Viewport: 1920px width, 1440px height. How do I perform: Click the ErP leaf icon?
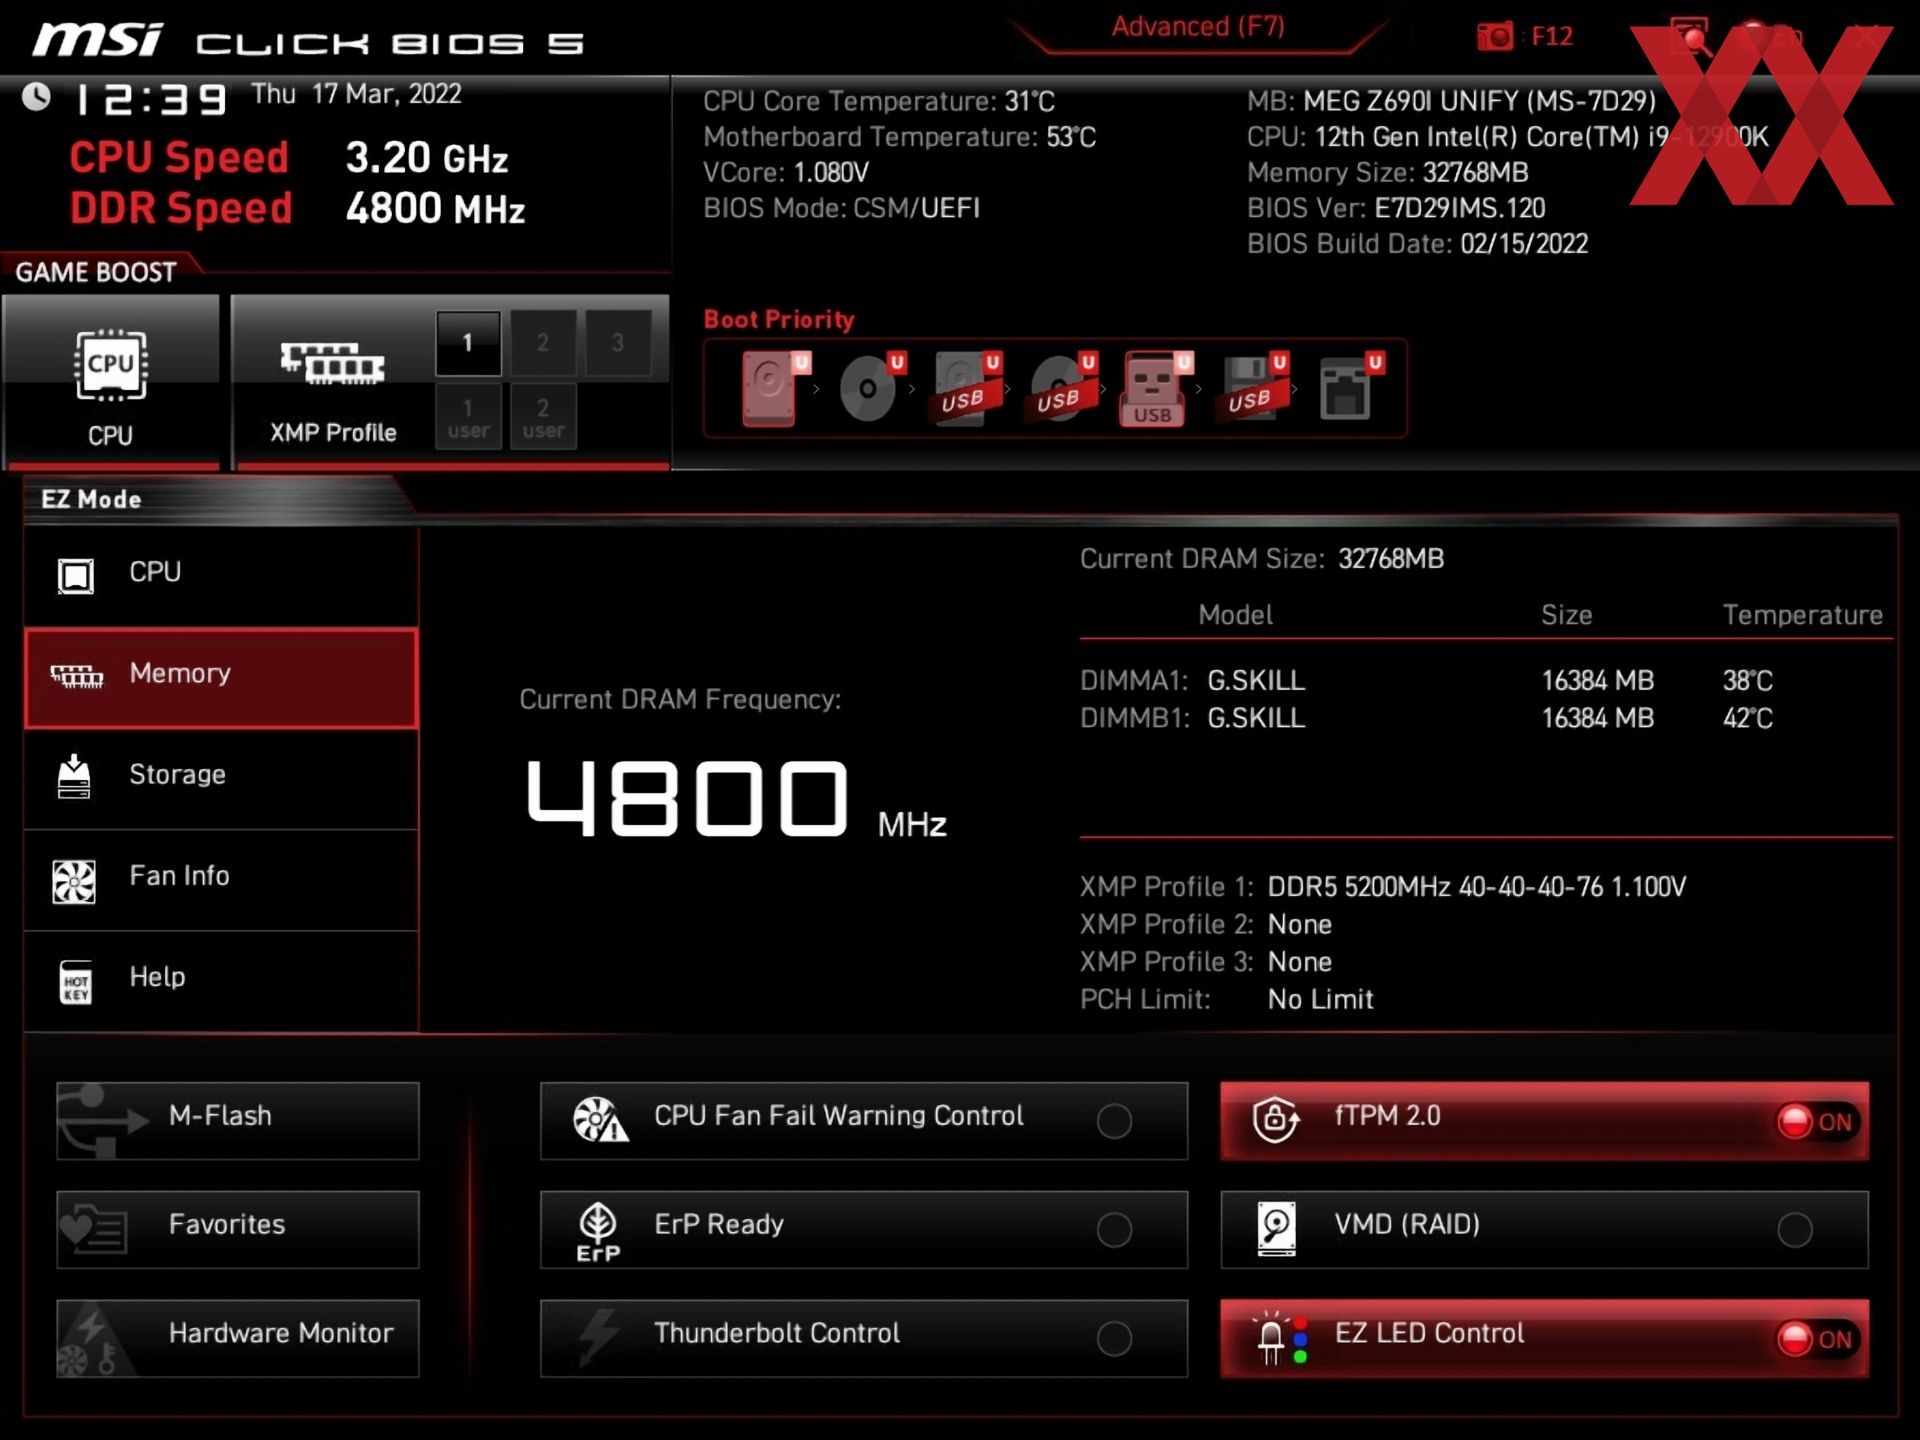click(598, 1232)
